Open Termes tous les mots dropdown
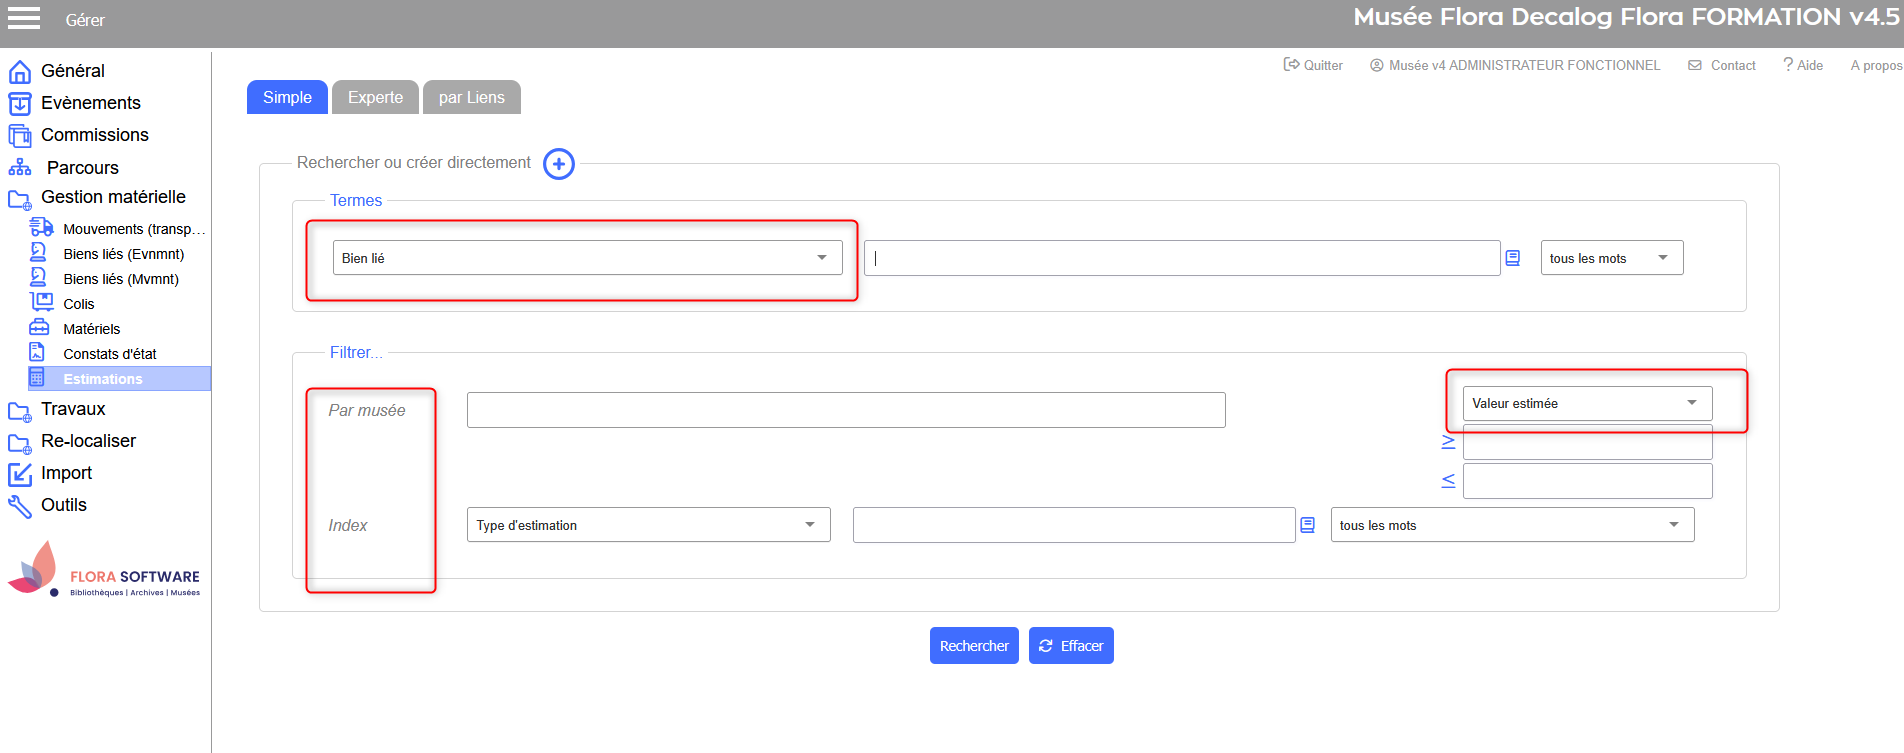Image resolution: width=1904 pixels, height=753 pixels. coord(1611,258)
